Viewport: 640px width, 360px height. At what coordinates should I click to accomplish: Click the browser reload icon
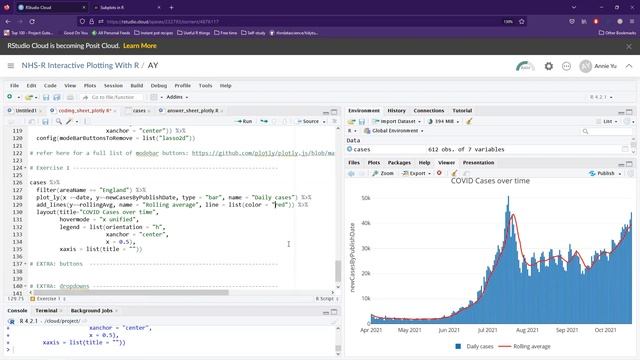(x=32, y=21)
